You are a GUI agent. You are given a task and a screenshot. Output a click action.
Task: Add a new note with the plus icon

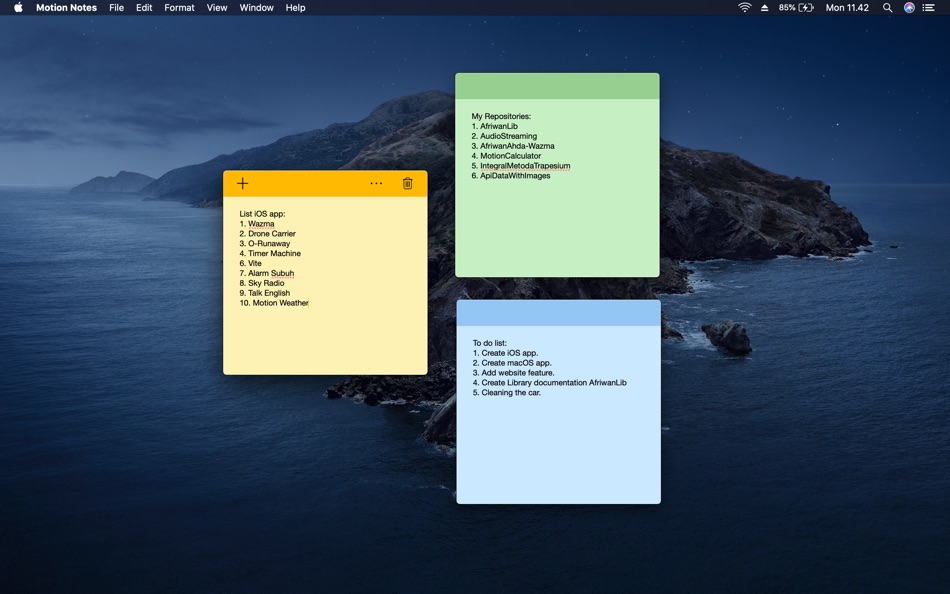tap(242, 183)
